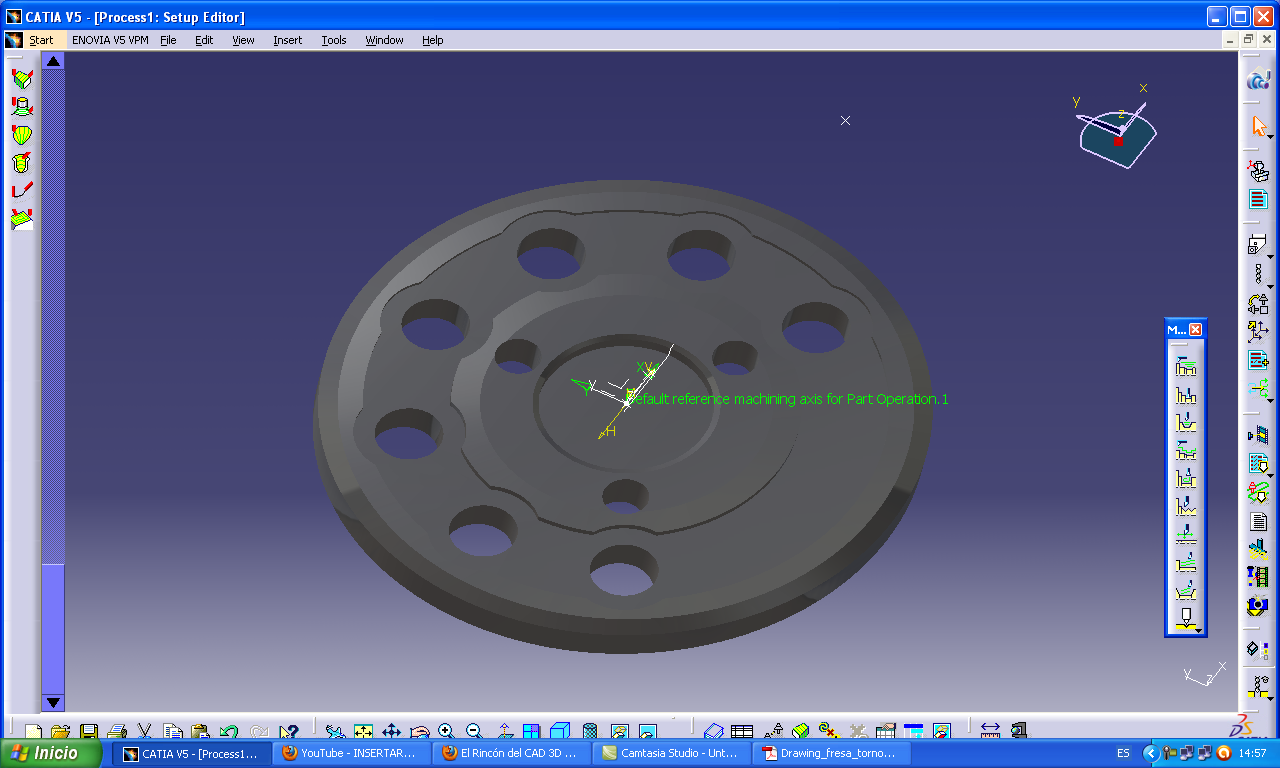Click the Measure Between icon
This screenshot has height=768, width=1280.
point(990,732)
